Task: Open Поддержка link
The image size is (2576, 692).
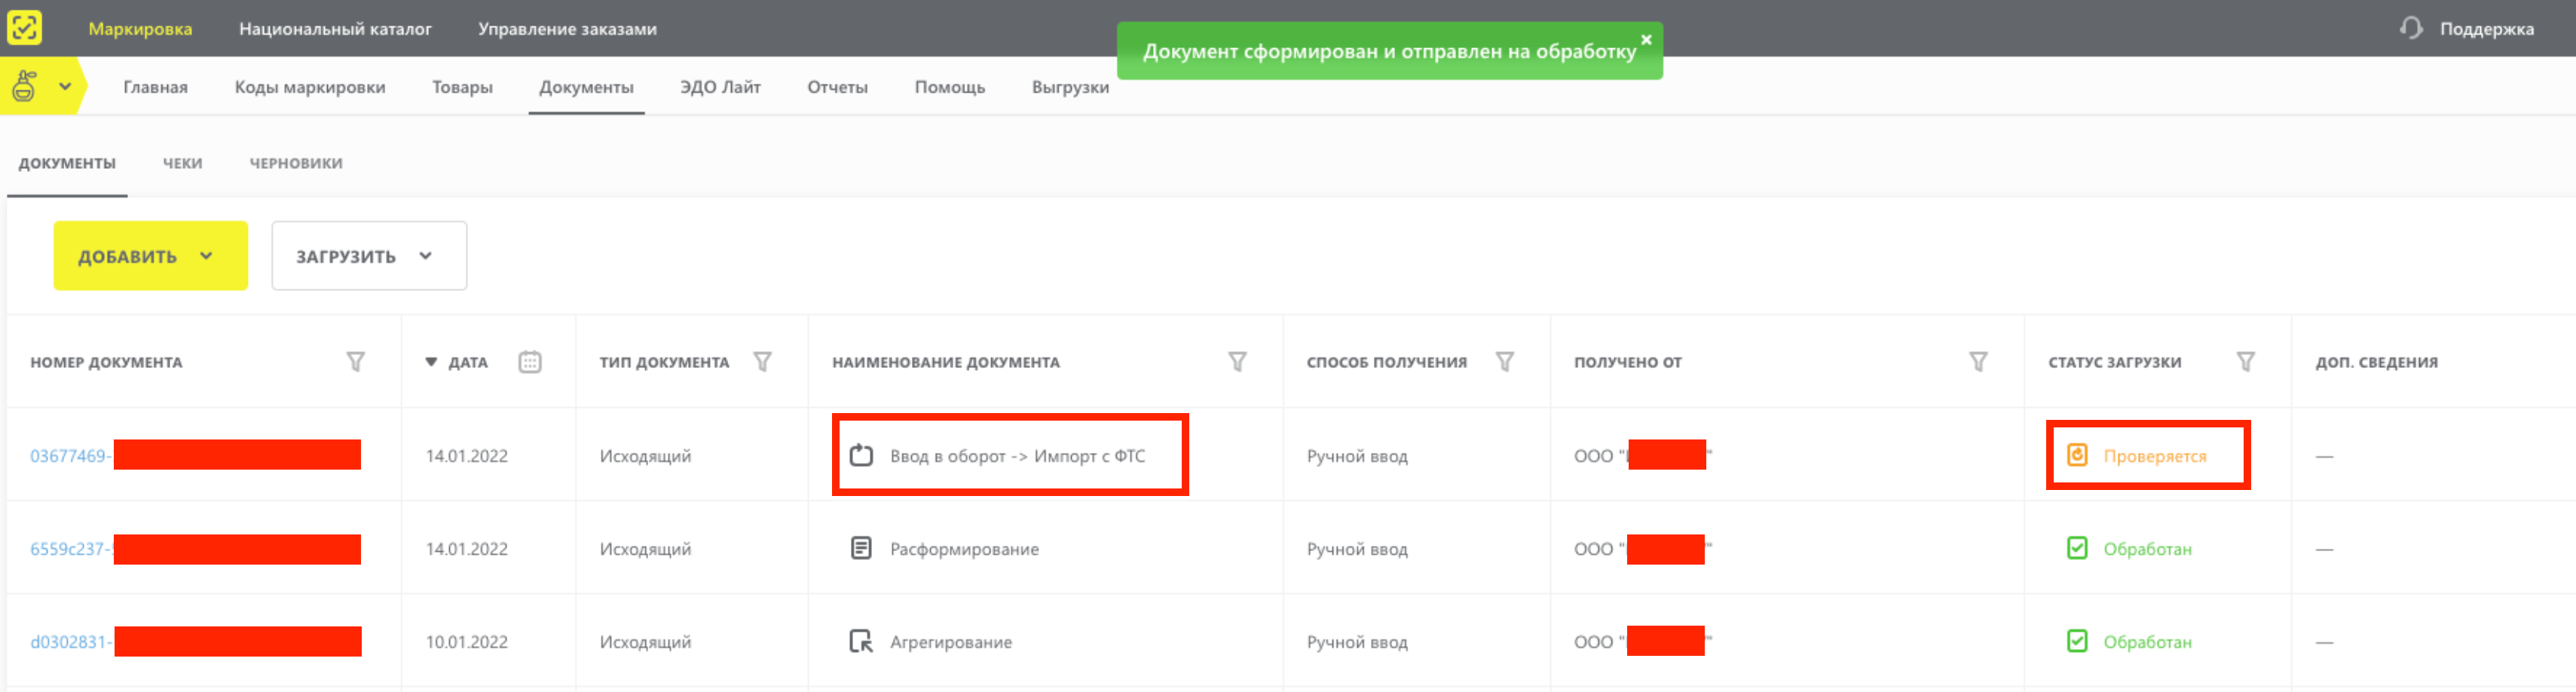Action: coord(2486,29)
